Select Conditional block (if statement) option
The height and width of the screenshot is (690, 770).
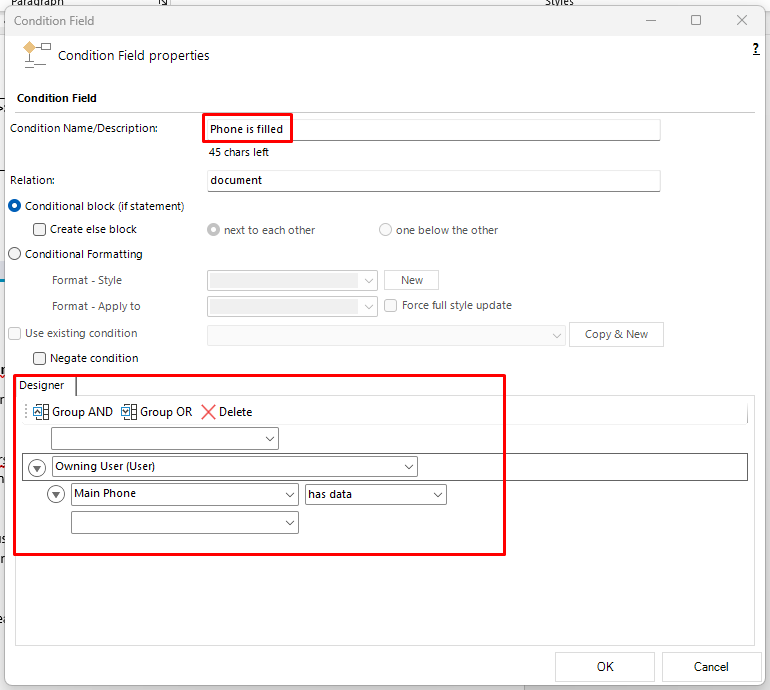tap(15, 206)
